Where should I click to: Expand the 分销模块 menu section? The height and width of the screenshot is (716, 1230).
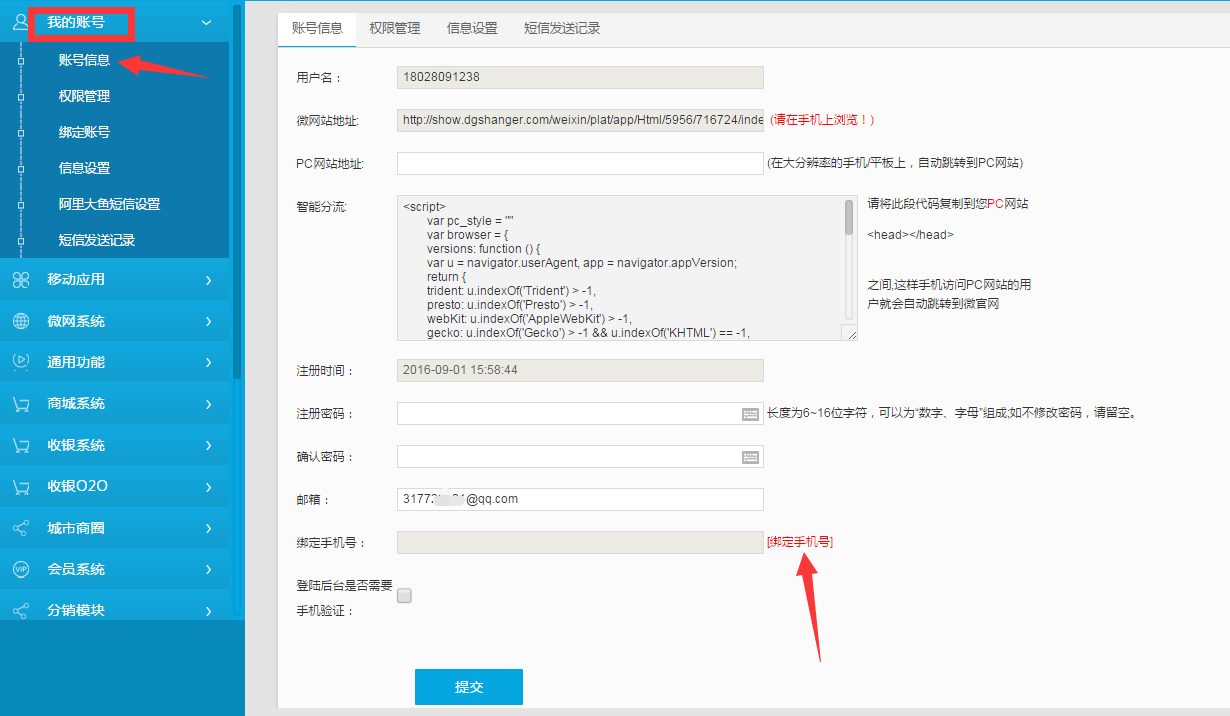(x=208, y=610)
